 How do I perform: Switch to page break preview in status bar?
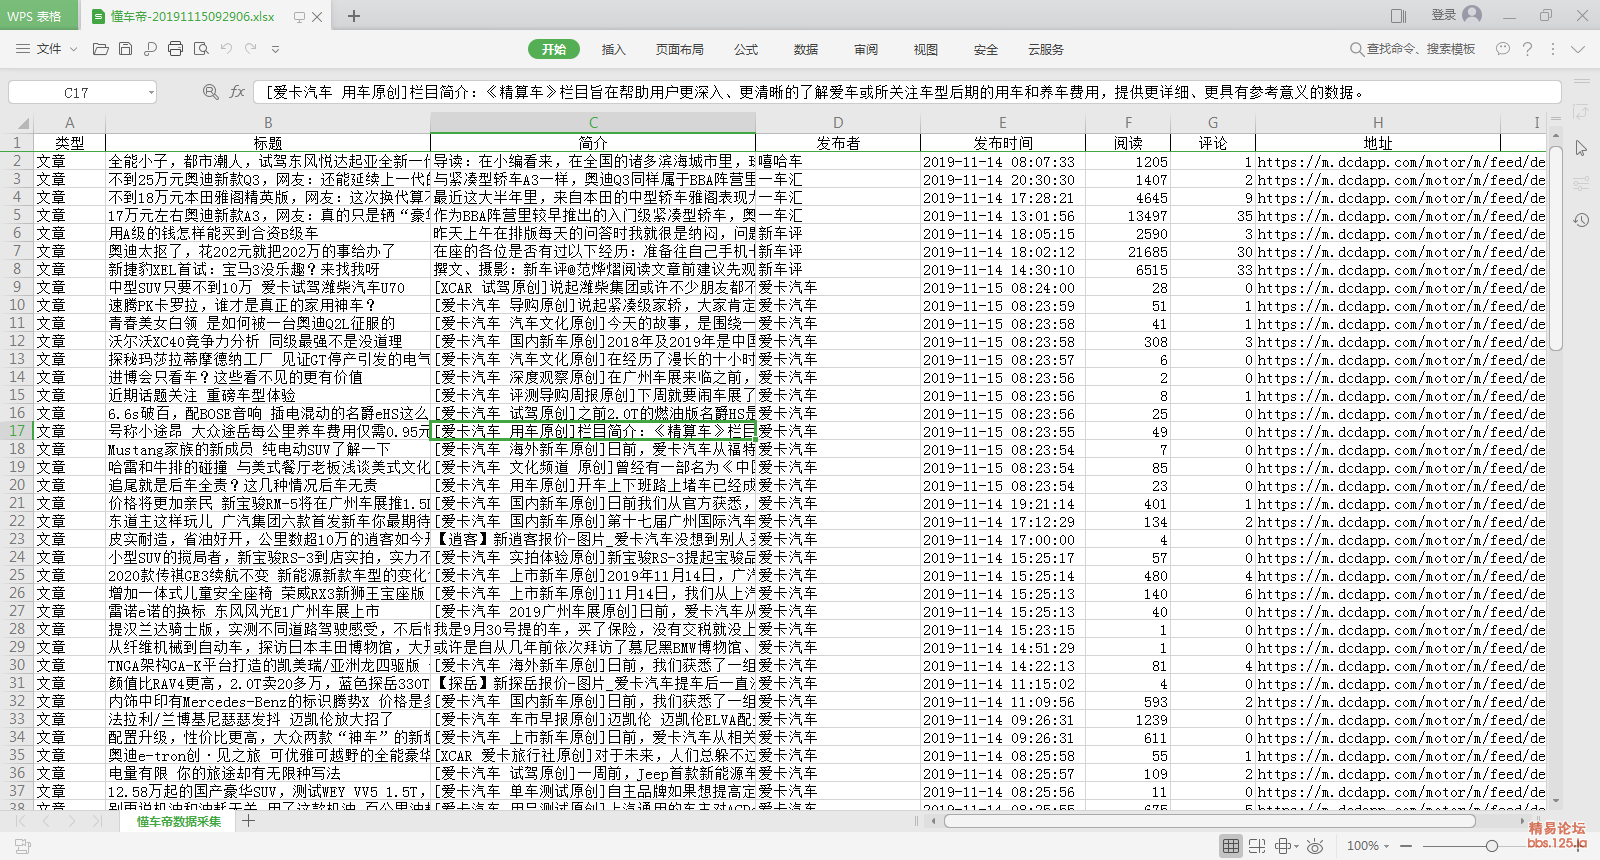(x=1257, y=846)
